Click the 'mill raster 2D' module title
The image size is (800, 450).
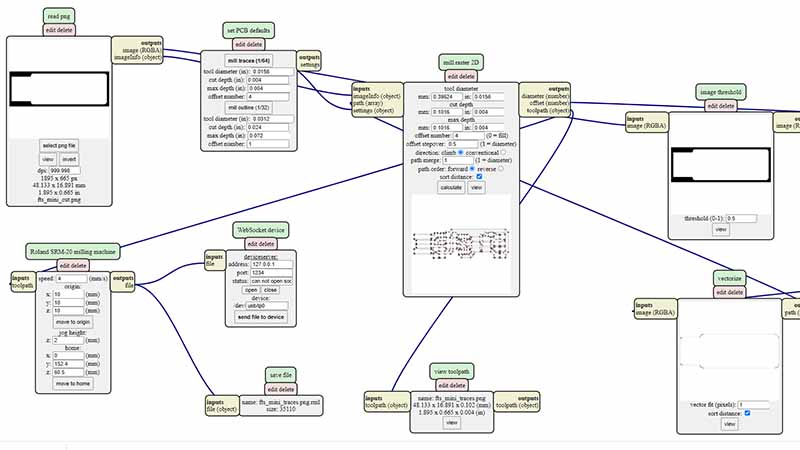(x=461, y=62)
